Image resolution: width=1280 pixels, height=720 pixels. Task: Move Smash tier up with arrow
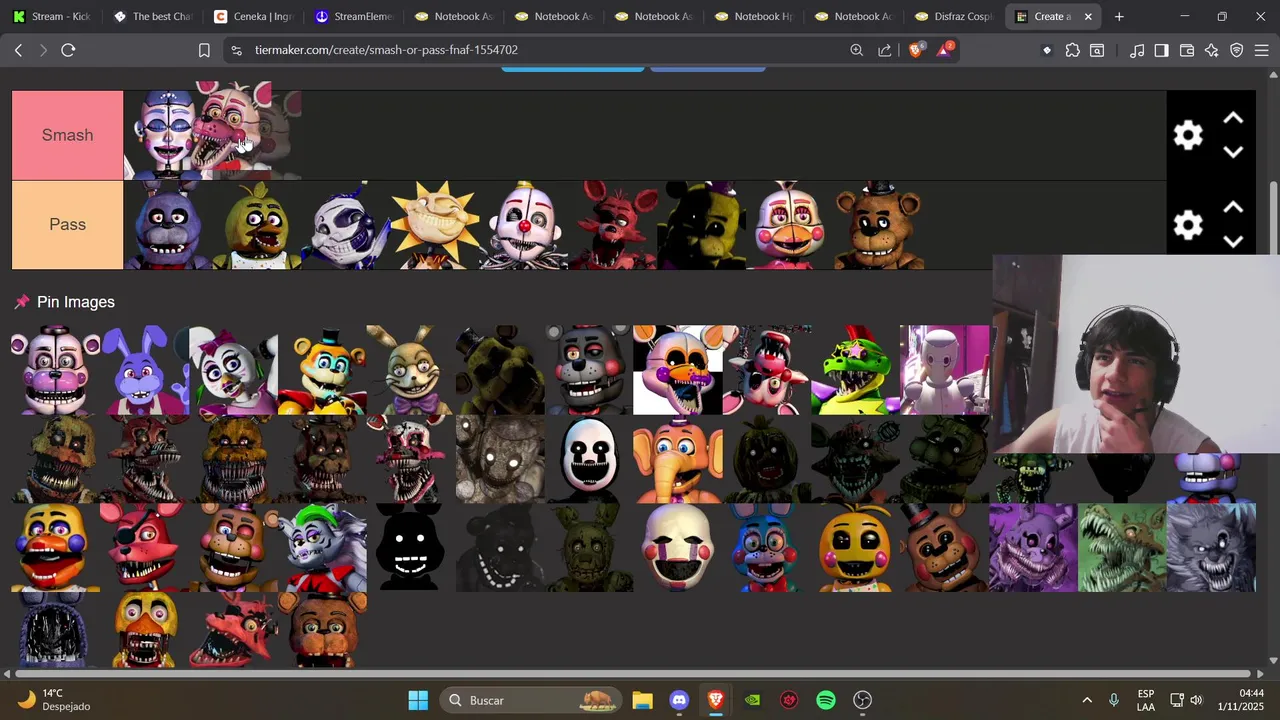tap(1233, 118)
